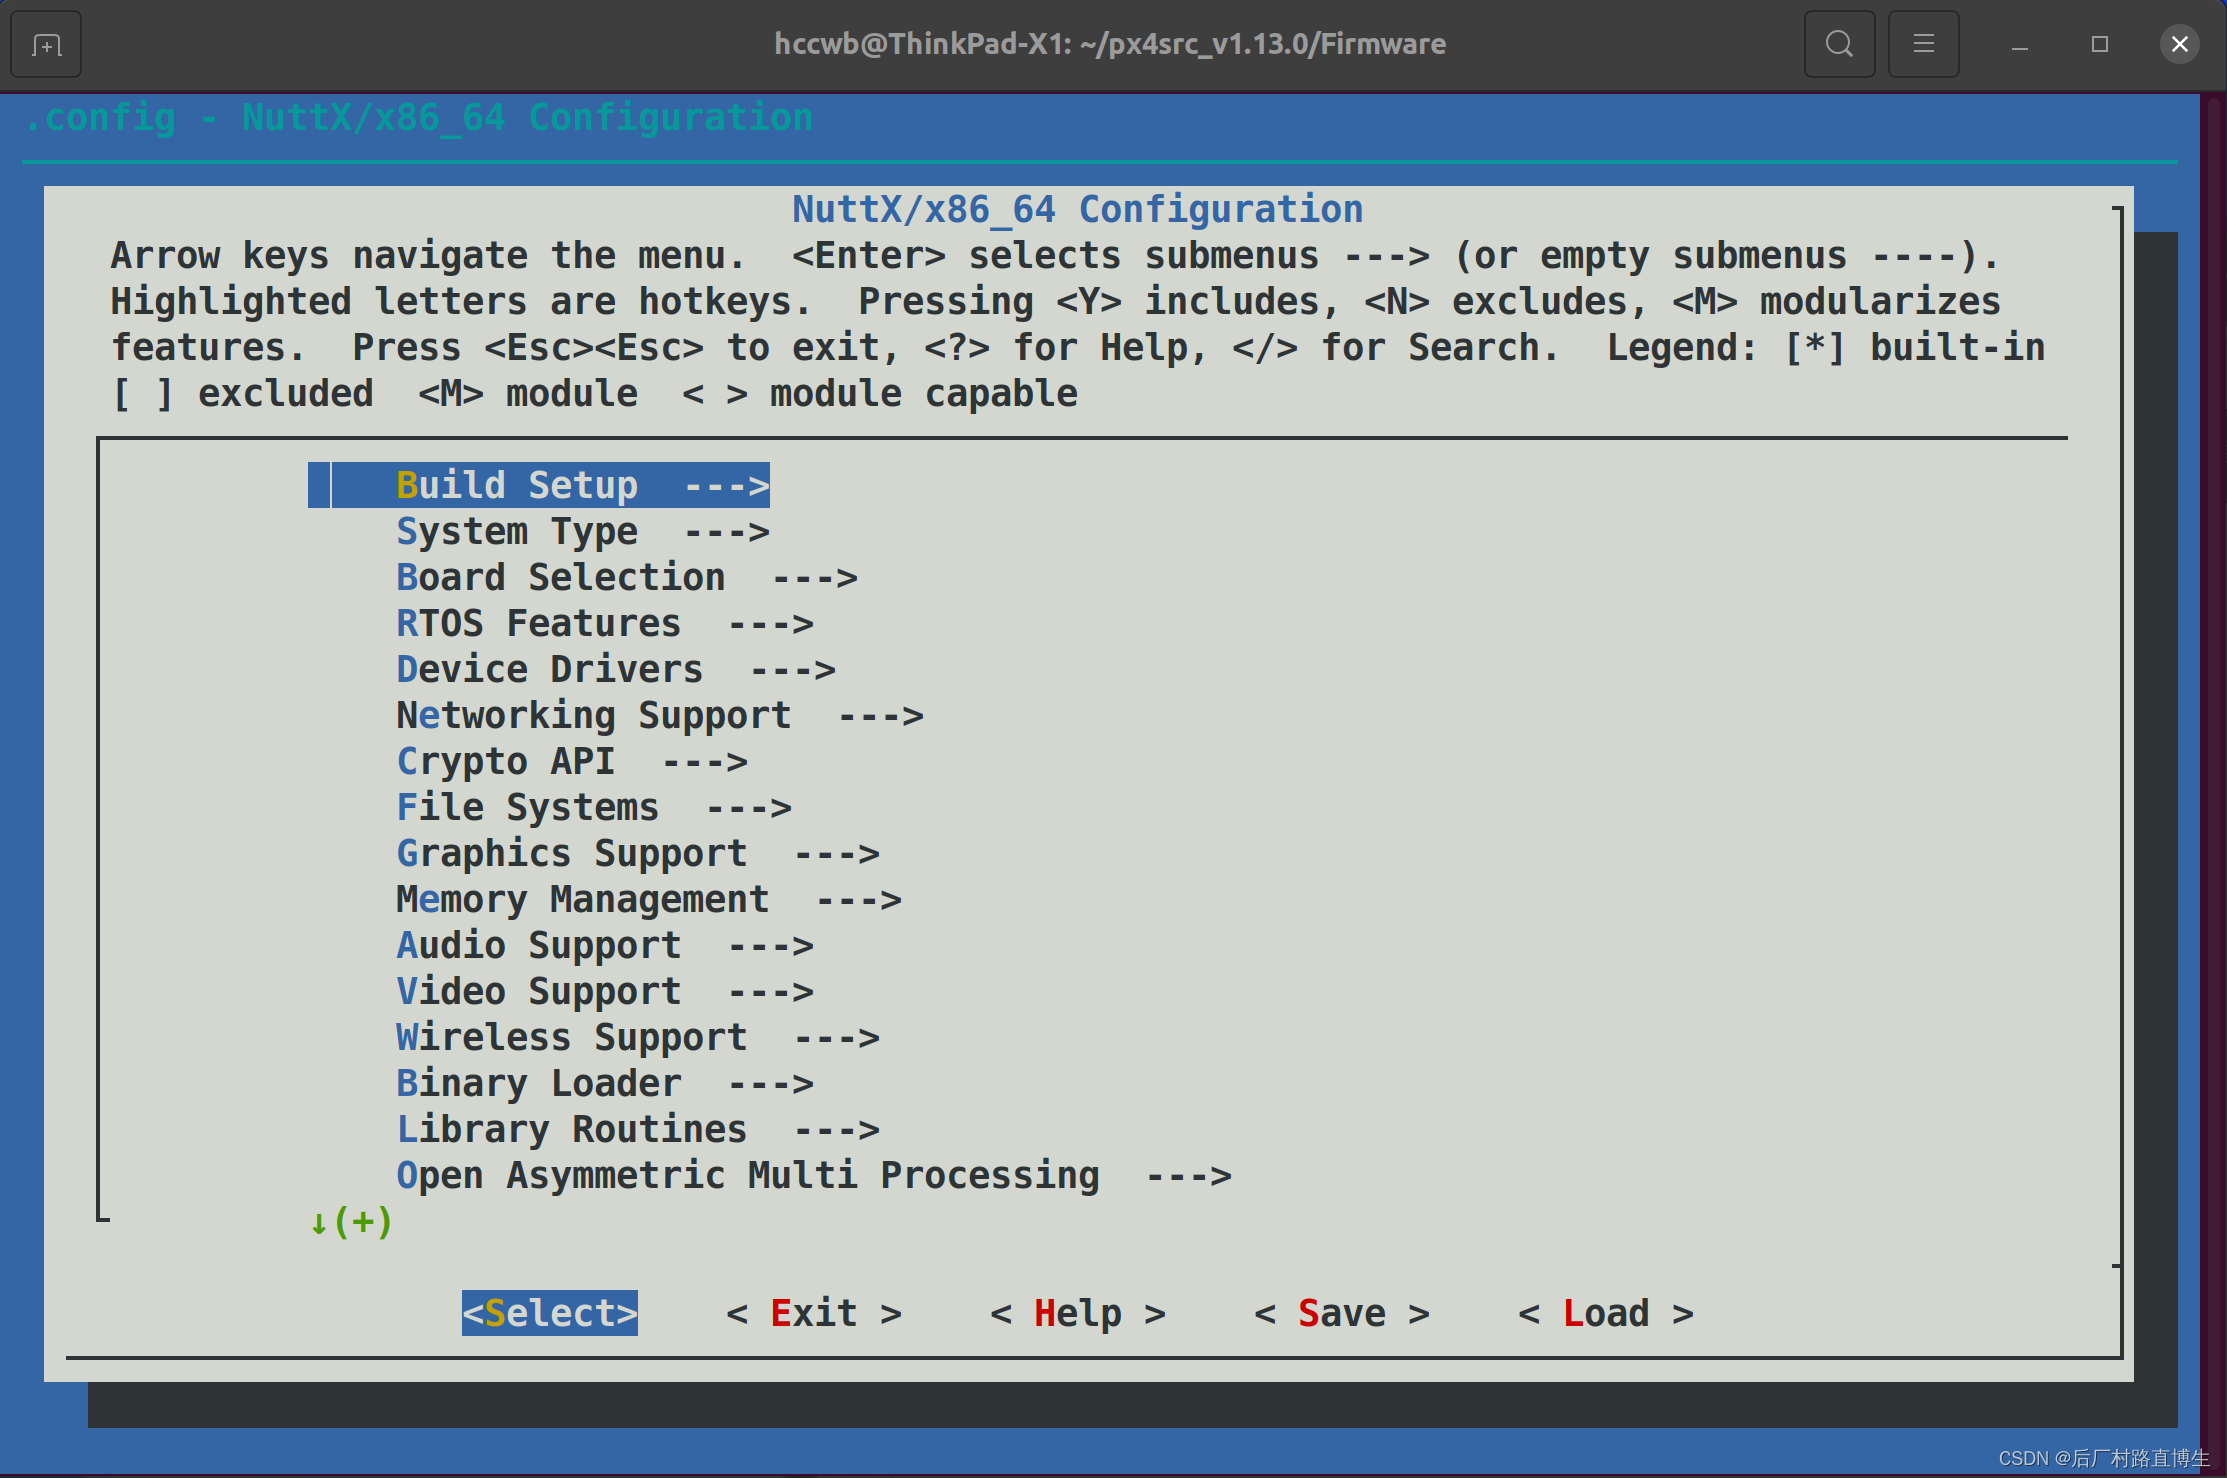
Task: Close the terminal window
Action: coord(2180,45)
